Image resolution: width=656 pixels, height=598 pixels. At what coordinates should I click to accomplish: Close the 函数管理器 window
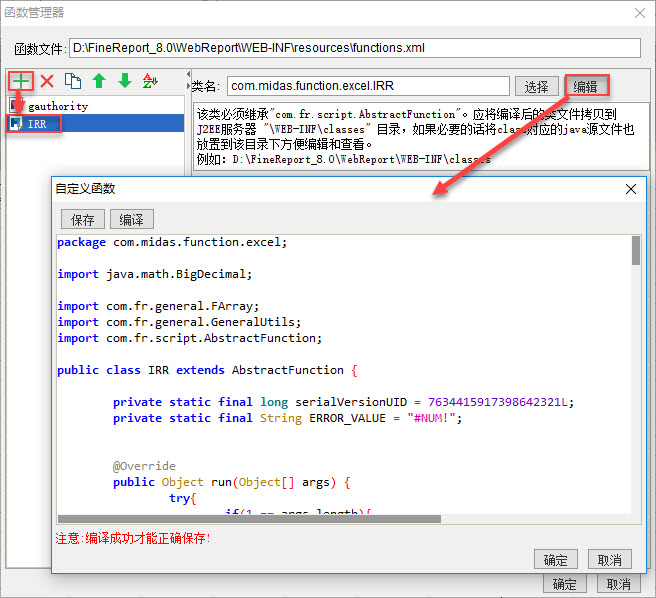click(x=640, y=13)
